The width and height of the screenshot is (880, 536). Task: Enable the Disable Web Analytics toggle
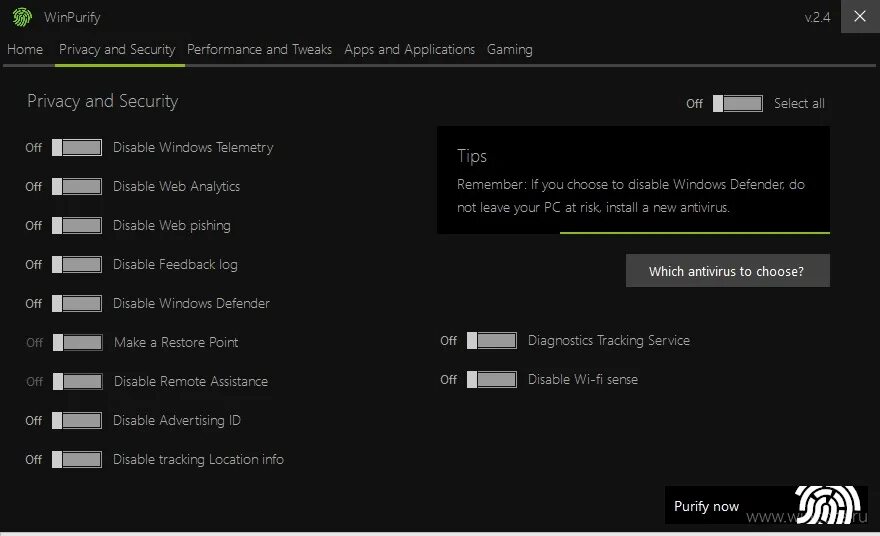pyautogui.click(x=77, y=186)
